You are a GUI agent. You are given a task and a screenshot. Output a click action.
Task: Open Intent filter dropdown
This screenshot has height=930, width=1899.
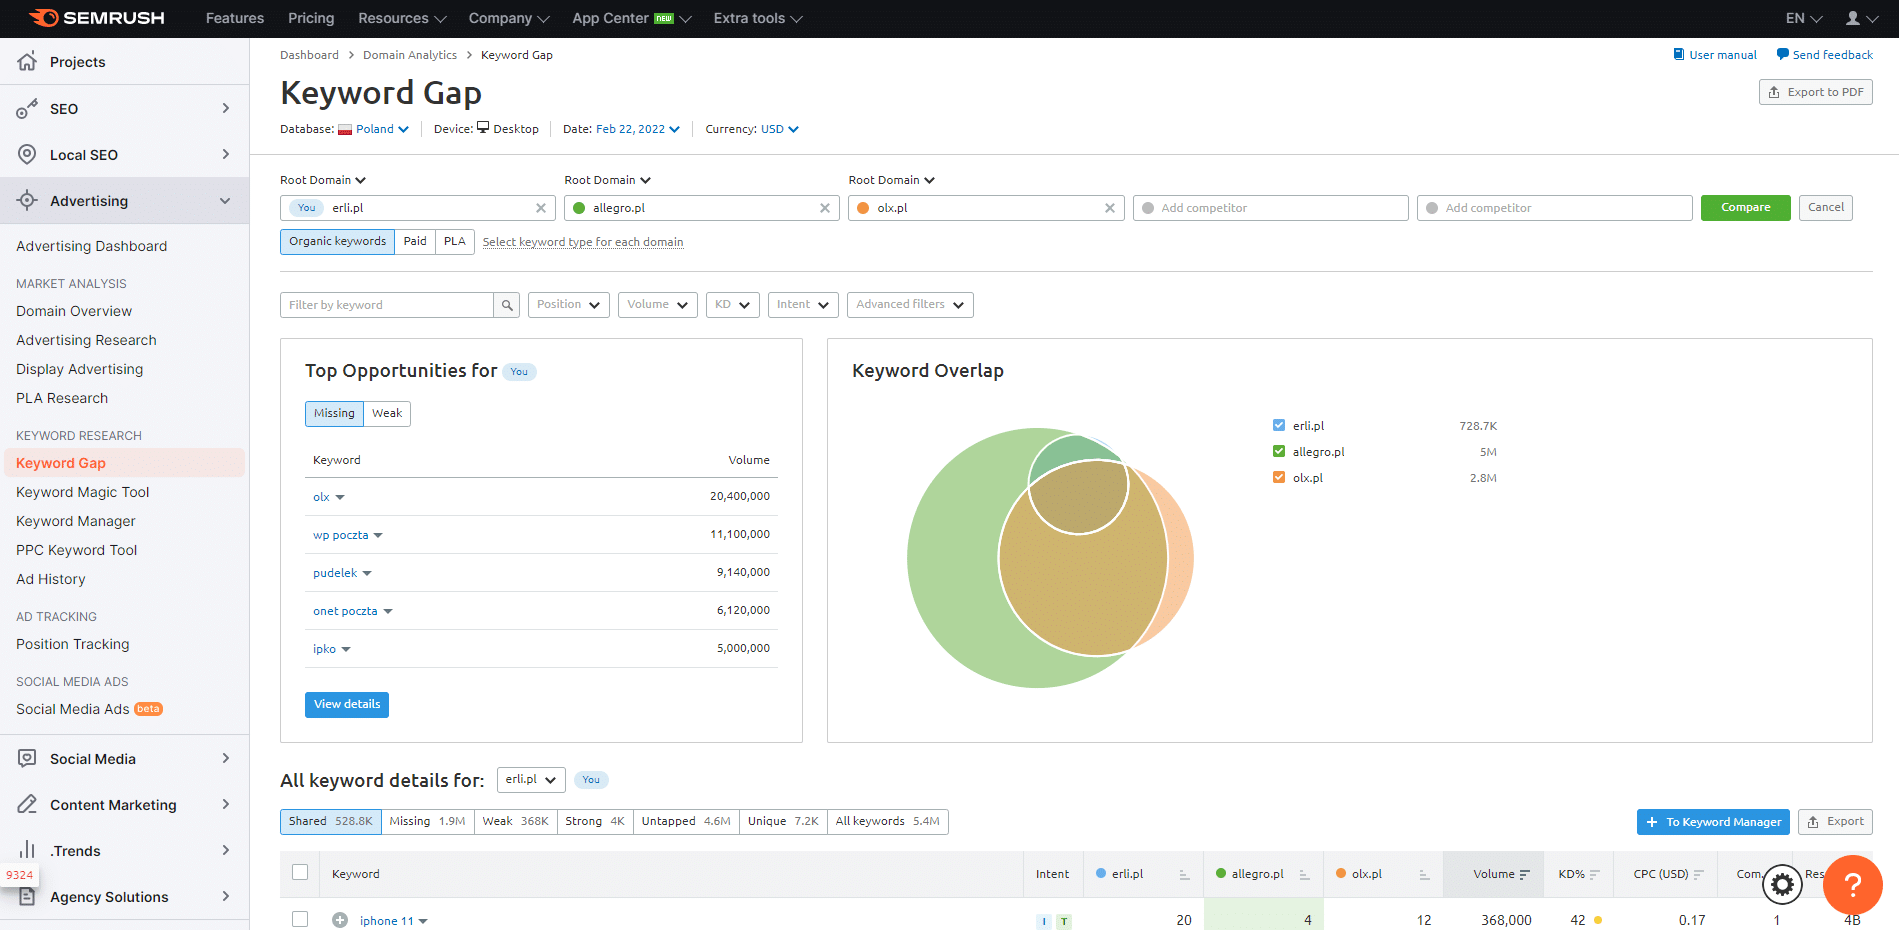pos(803,305)
